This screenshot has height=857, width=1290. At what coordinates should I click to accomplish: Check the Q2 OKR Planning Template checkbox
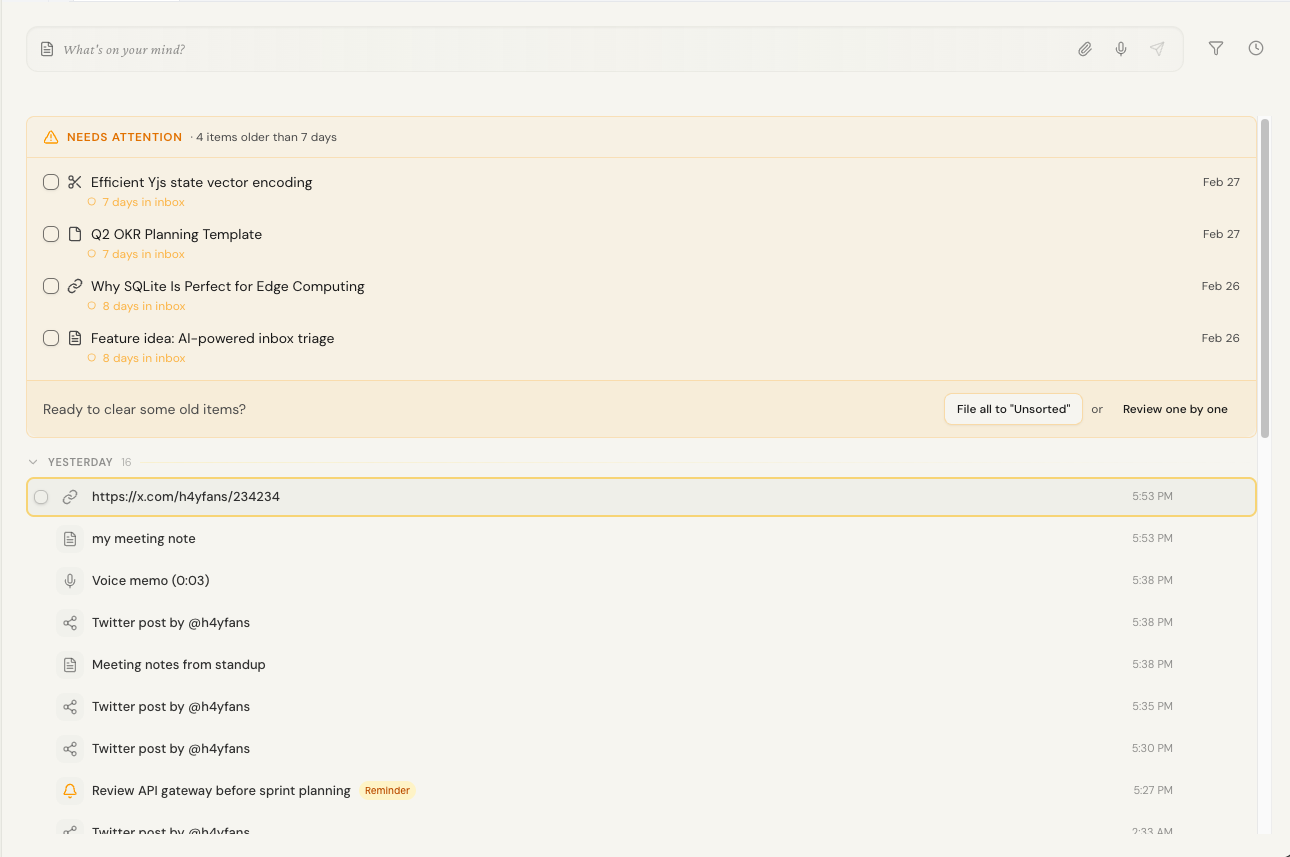pyautogui.click(x=51, y=233)
